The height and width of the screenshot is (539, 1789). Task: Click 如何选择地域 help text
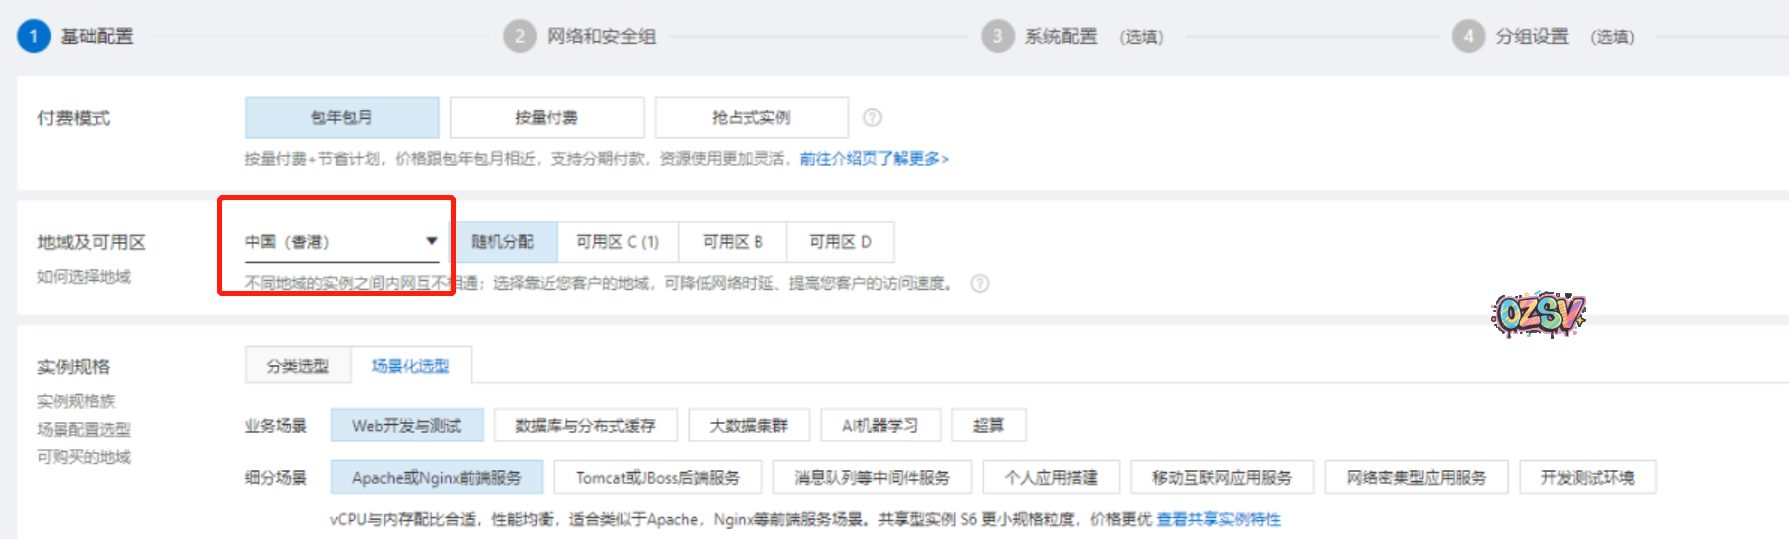pos(84,277)
